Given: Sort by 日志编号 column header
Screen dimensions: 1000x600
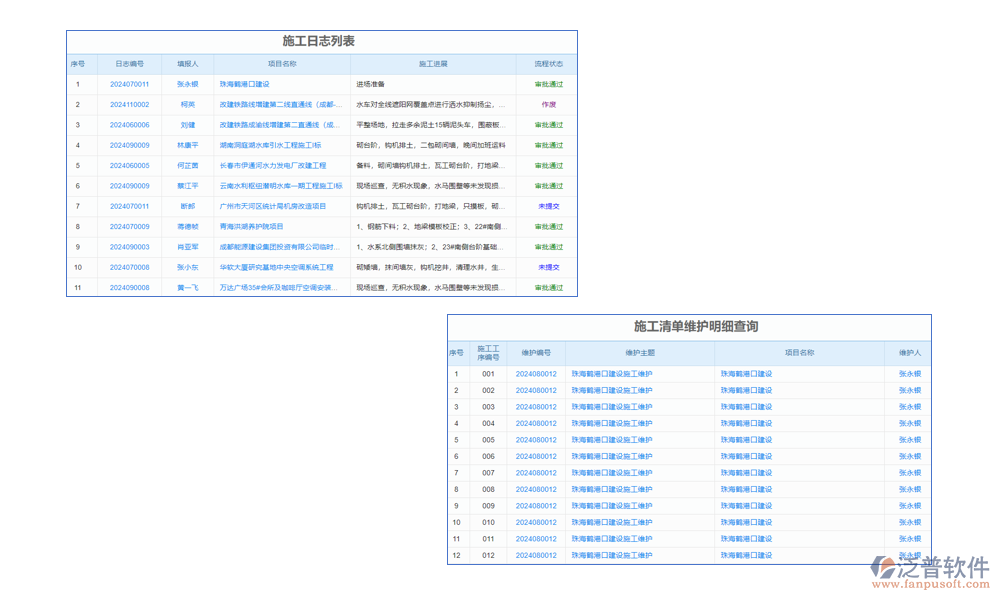Looking at the screenshot, I should (129, 63).
